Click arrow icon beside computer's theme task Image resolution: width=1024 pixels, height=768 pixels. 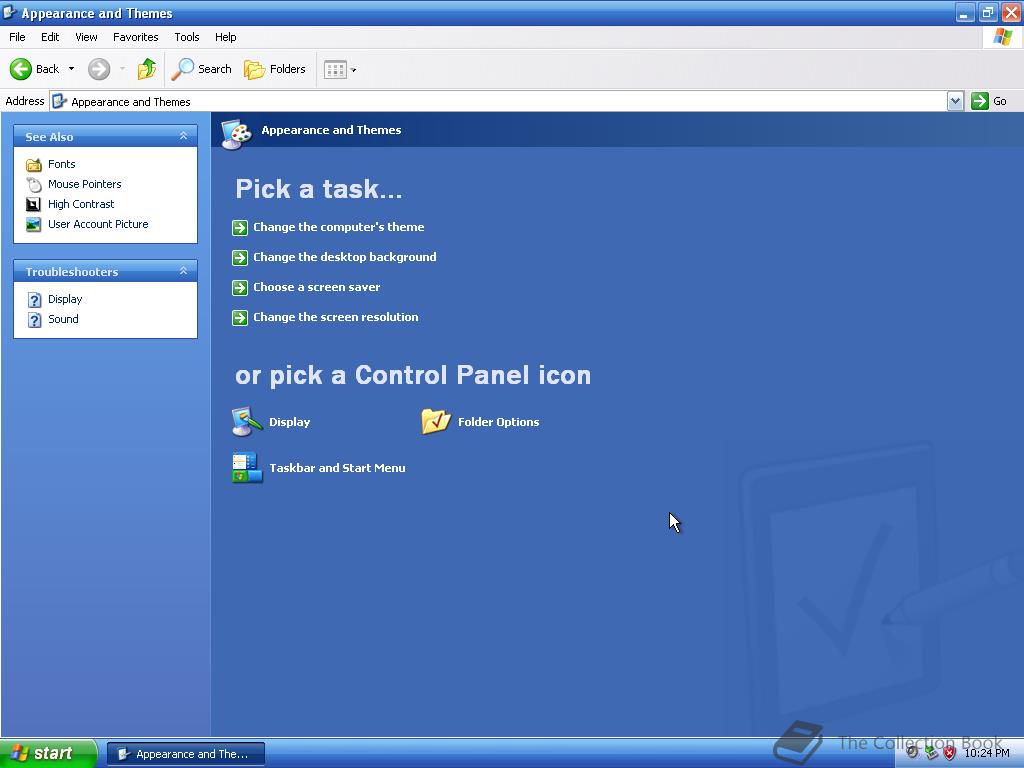coord(240,228)
